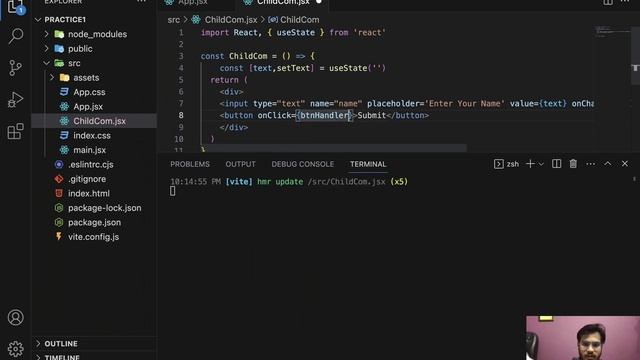Screen dimensions: 640x360
Task: Open the Source Control view
Action: 16,68
